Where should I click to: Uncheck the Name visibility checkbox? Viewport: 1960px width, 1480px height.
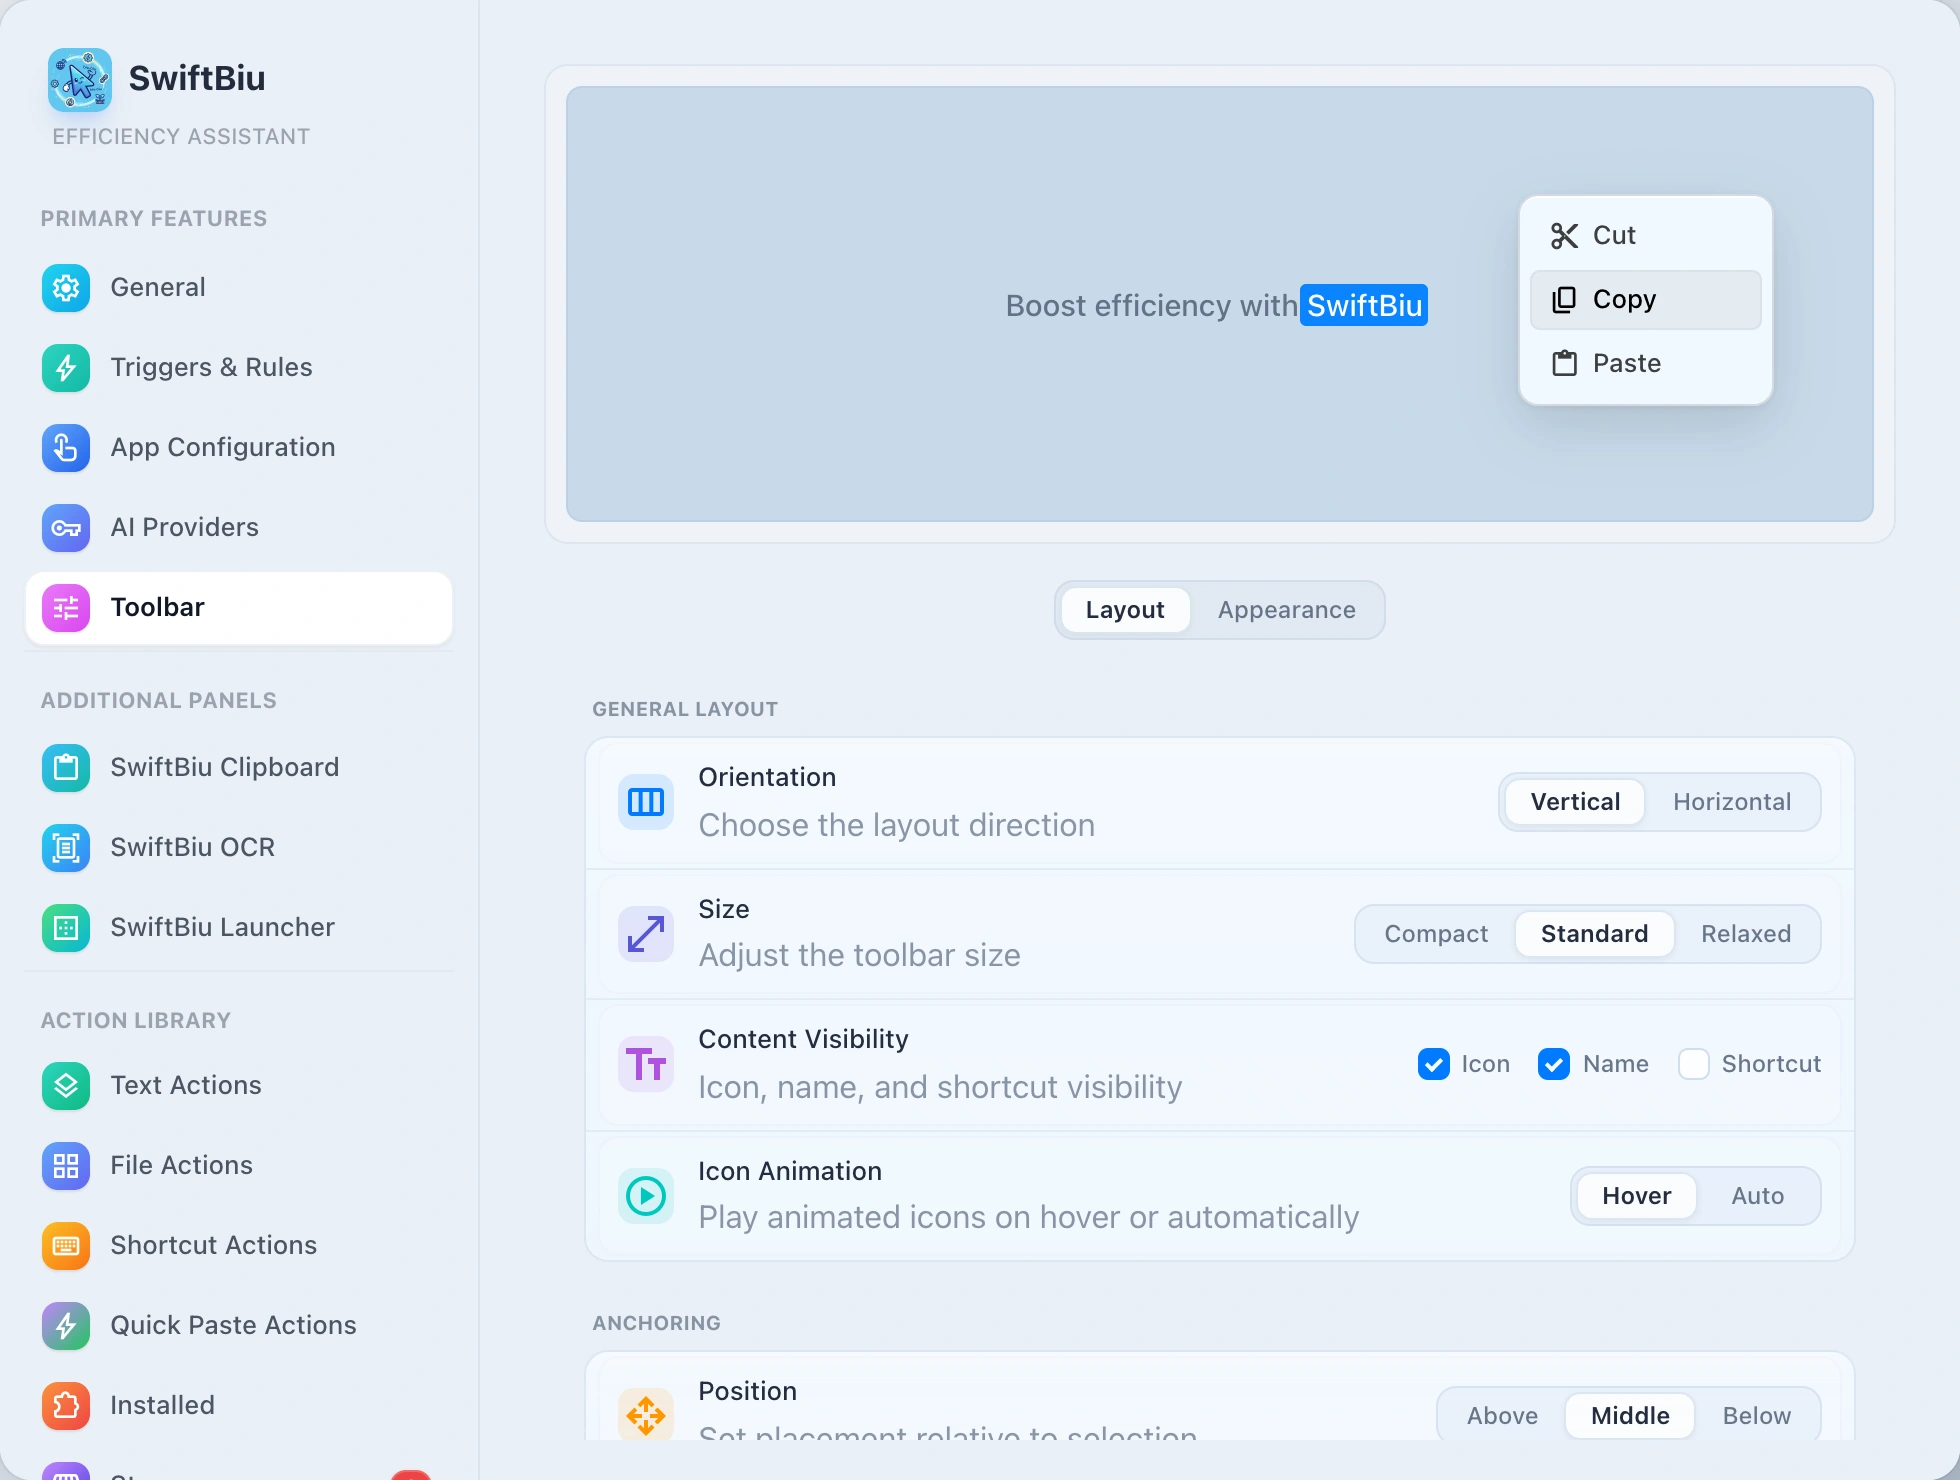[1554, 1064]
